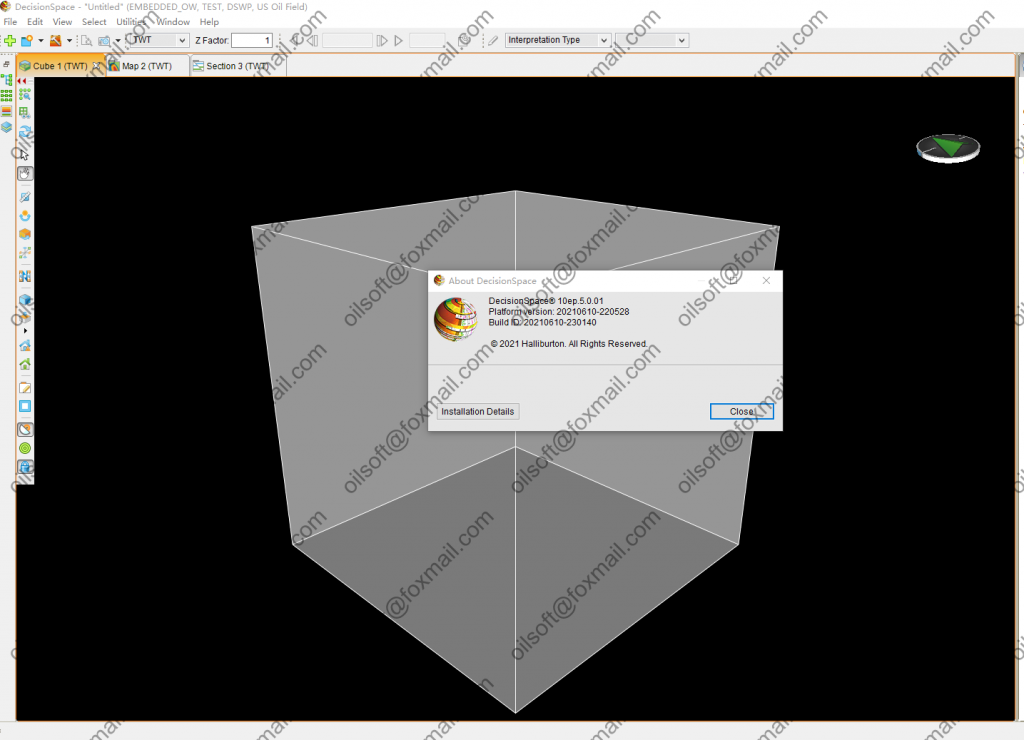
Task: Click the blue 3D cube icon
Action: click(x=25, y=300)
